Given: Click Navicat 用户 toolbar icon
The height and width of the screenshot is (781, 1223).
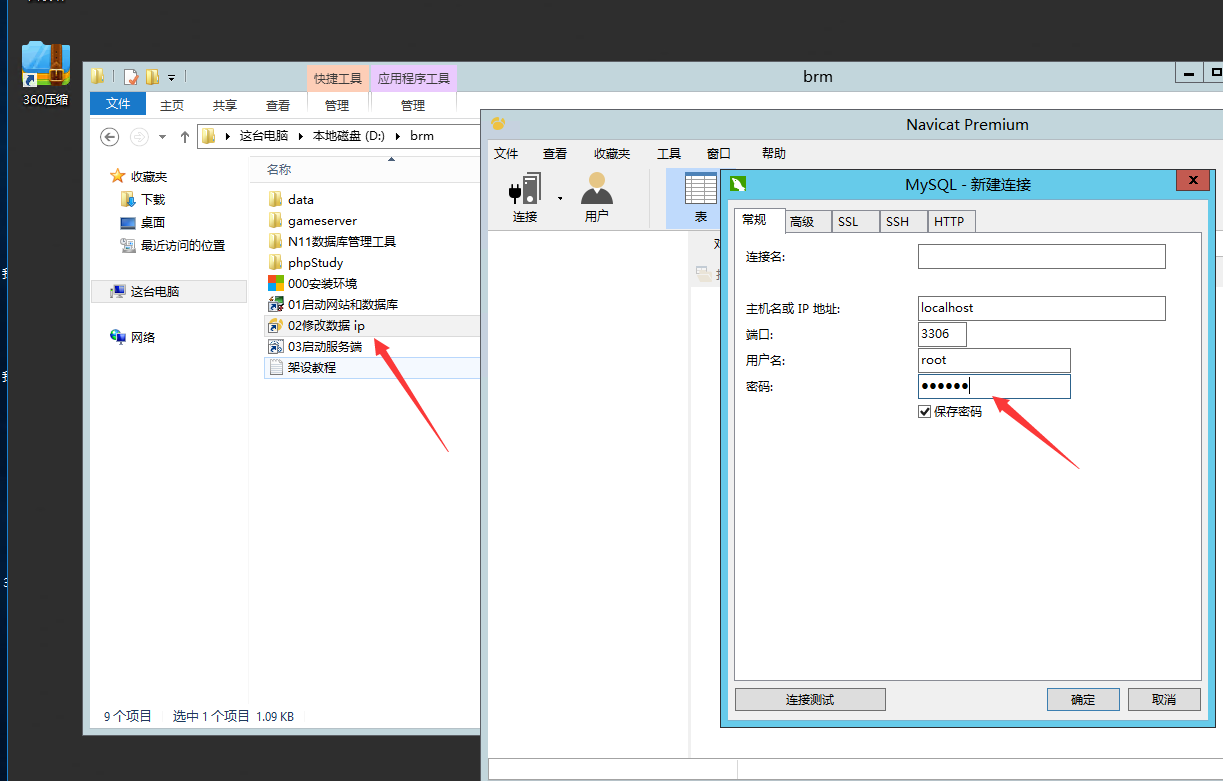Looking at the screenshot, I should [597, 197].
